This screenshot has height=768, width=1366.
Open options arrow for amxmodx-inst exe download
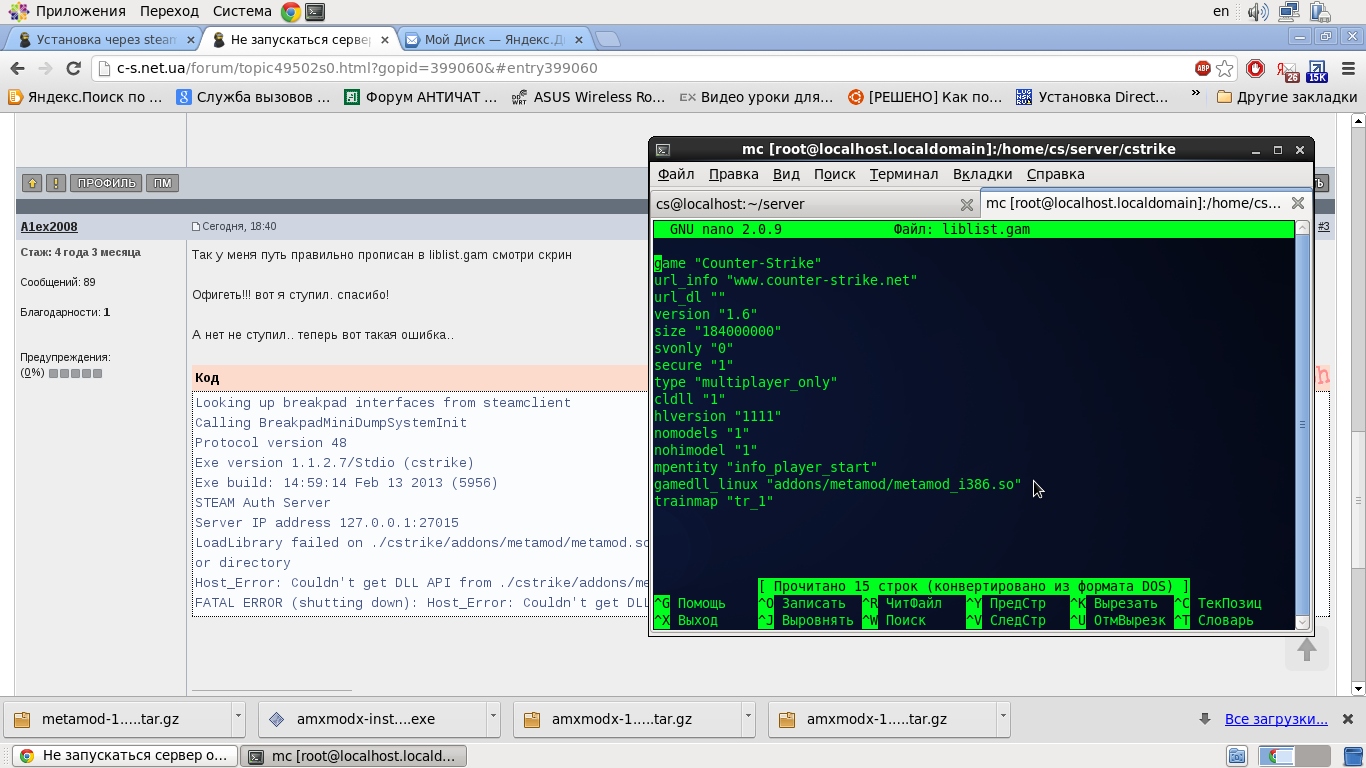tap(493, 718)
